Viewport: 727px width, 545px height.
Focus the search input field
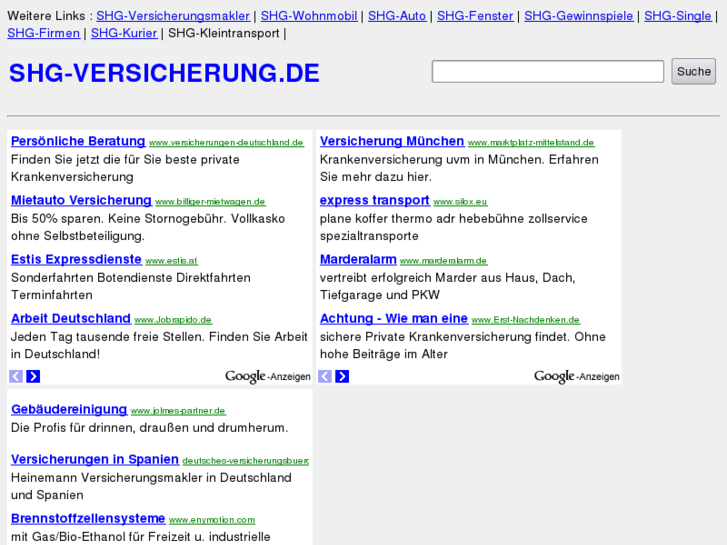coord(548,71)
